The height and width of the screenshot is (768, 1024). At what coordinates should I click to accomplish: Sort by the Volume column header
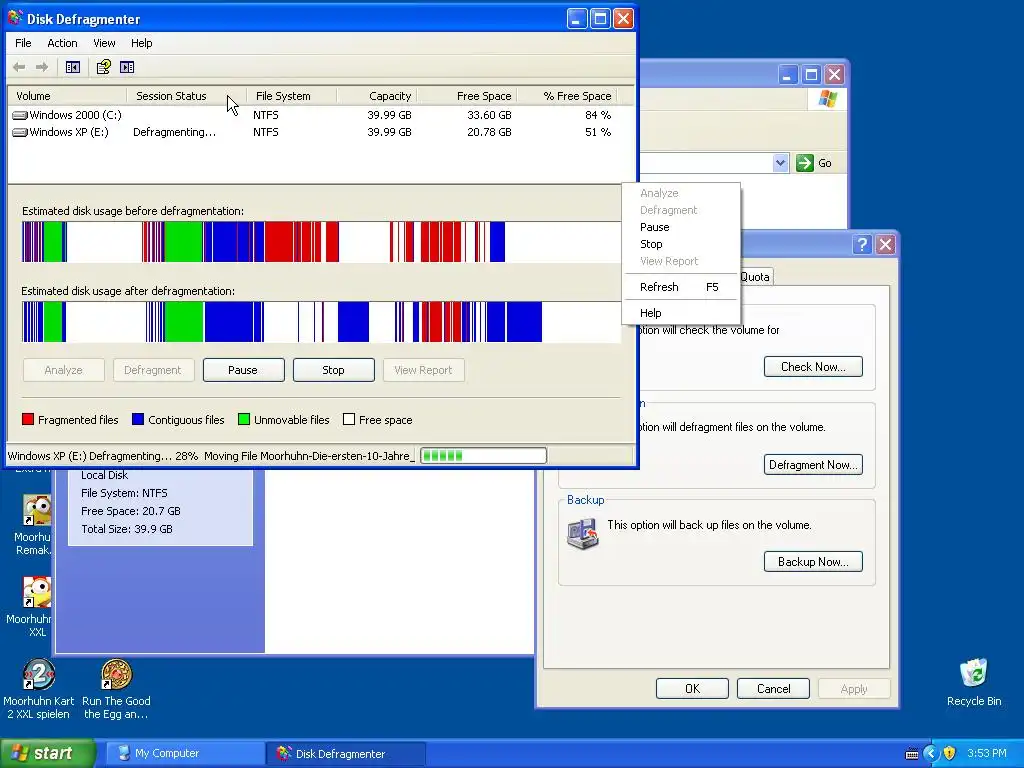[67, 96]
